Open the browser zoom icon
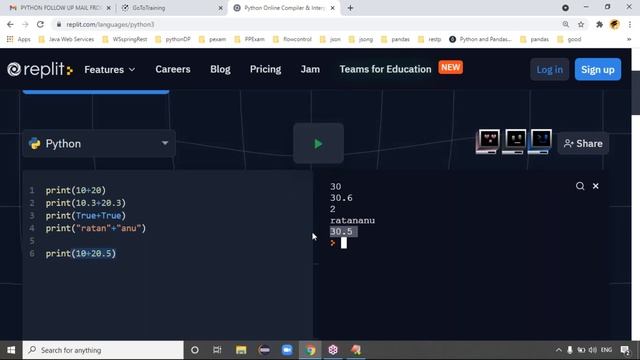The height and width of the screenshot is (360, 640). tap(566, 24)
